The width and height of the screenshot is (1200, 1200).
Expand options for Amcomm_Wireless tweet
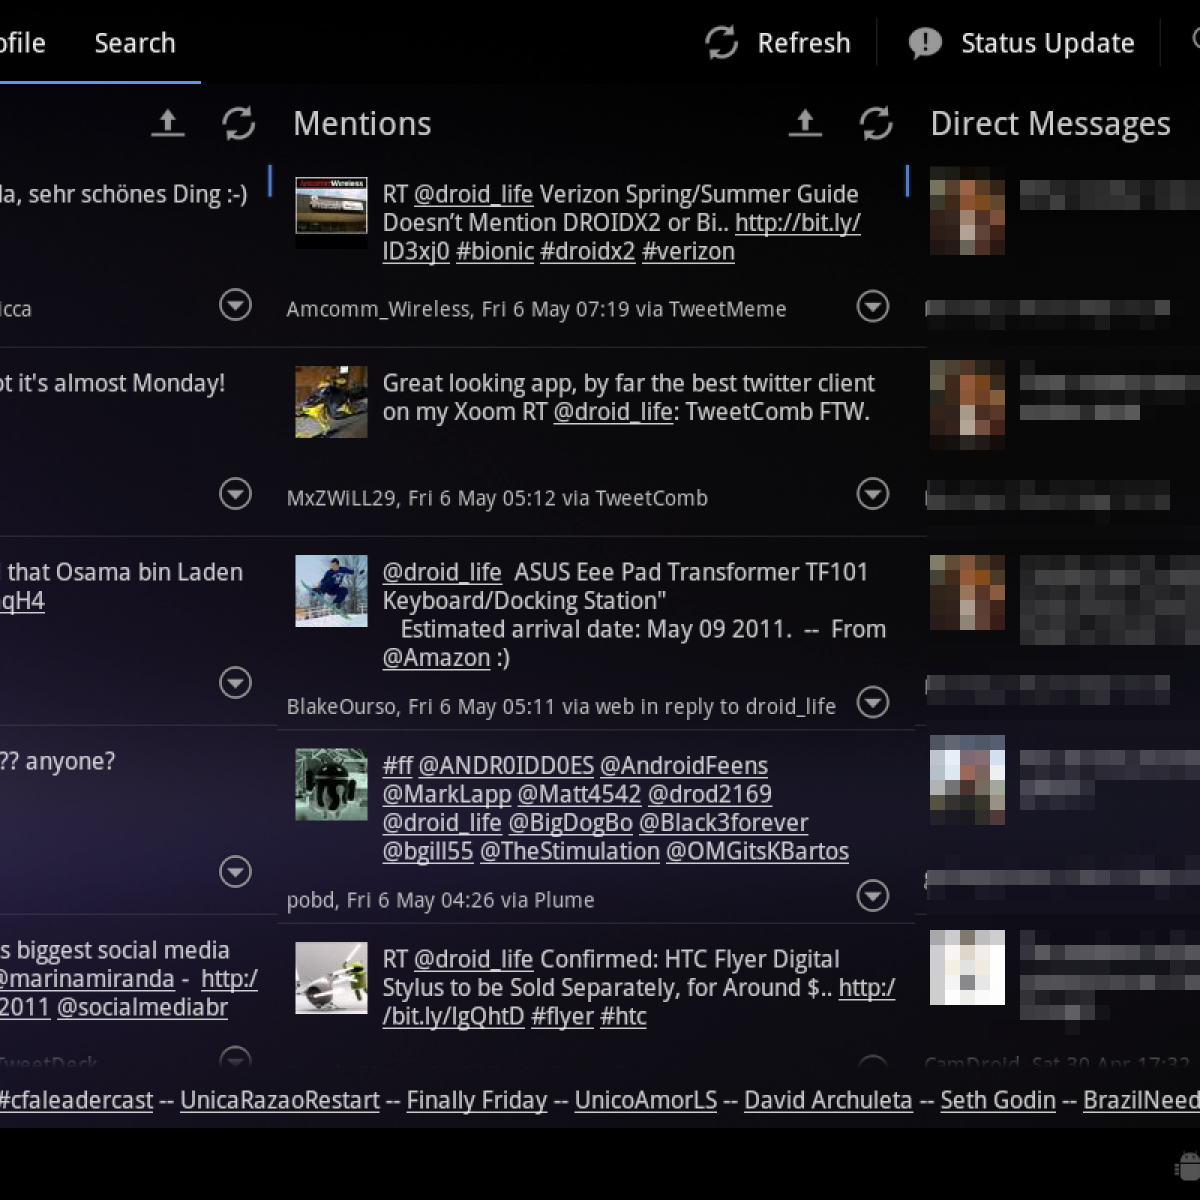873,307
